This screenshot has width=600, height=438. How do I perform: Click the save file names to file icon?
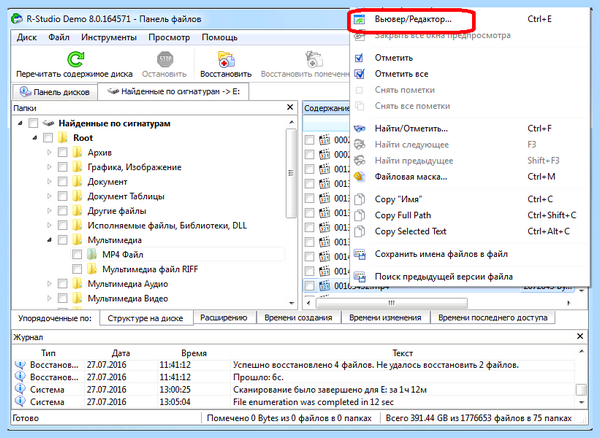tap(359, 254)
